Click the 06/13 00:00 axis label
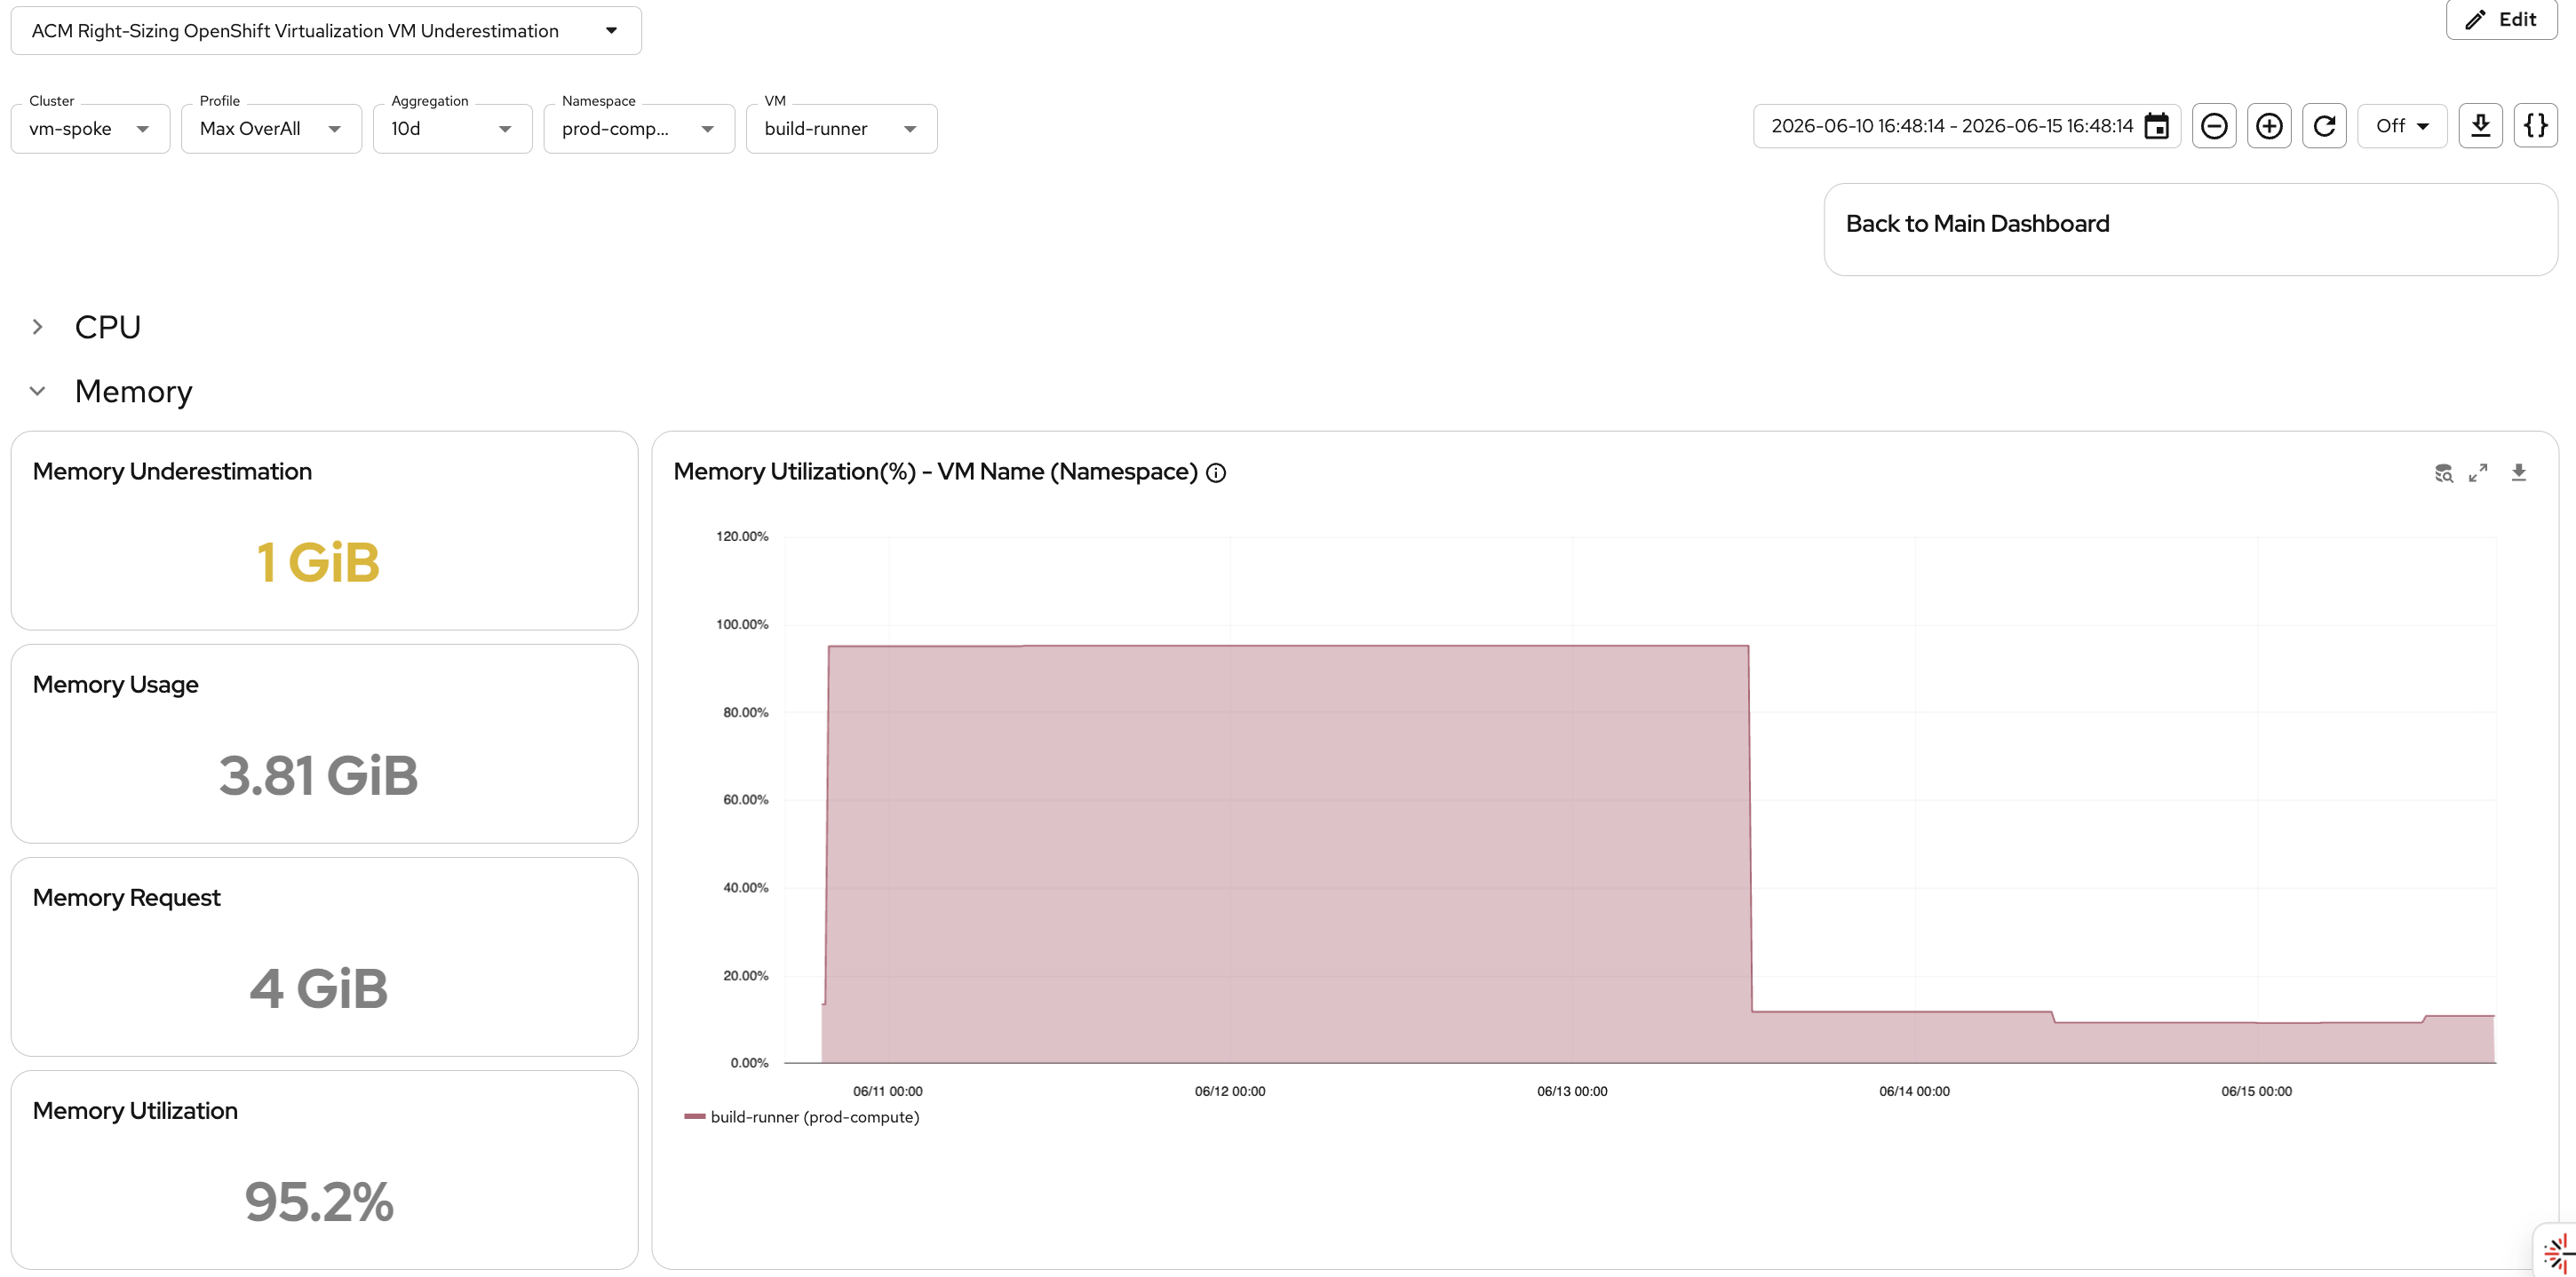This screenshot has width=2576, height=1277. (1572, 1091)
